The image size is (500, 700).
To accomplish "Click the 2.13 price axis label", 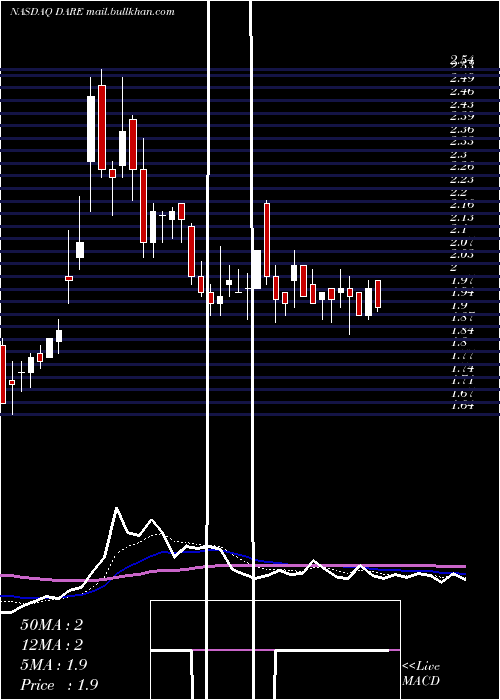I will click(x=462, y=218).
